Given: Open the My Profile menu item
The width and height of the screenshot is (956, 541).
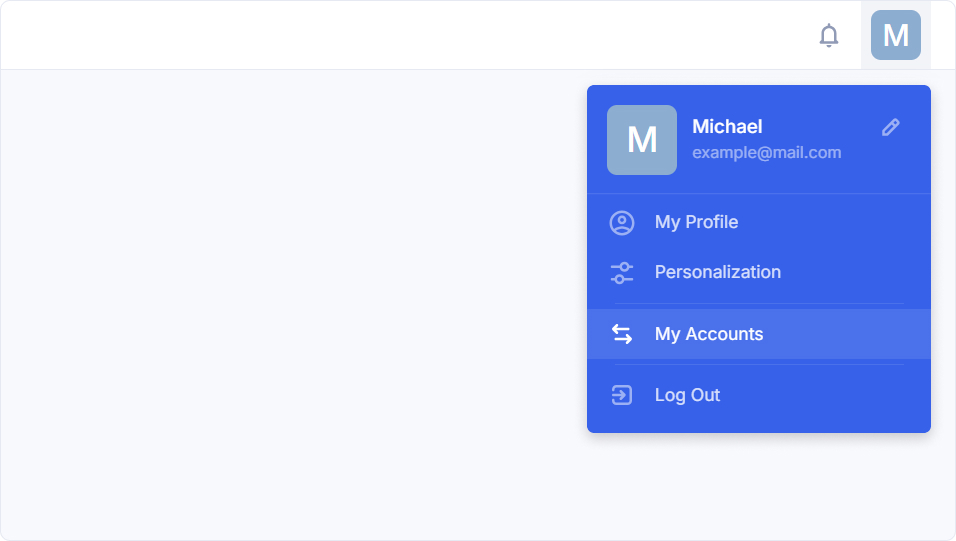Looking at the screenshot, I should point(696,222).
